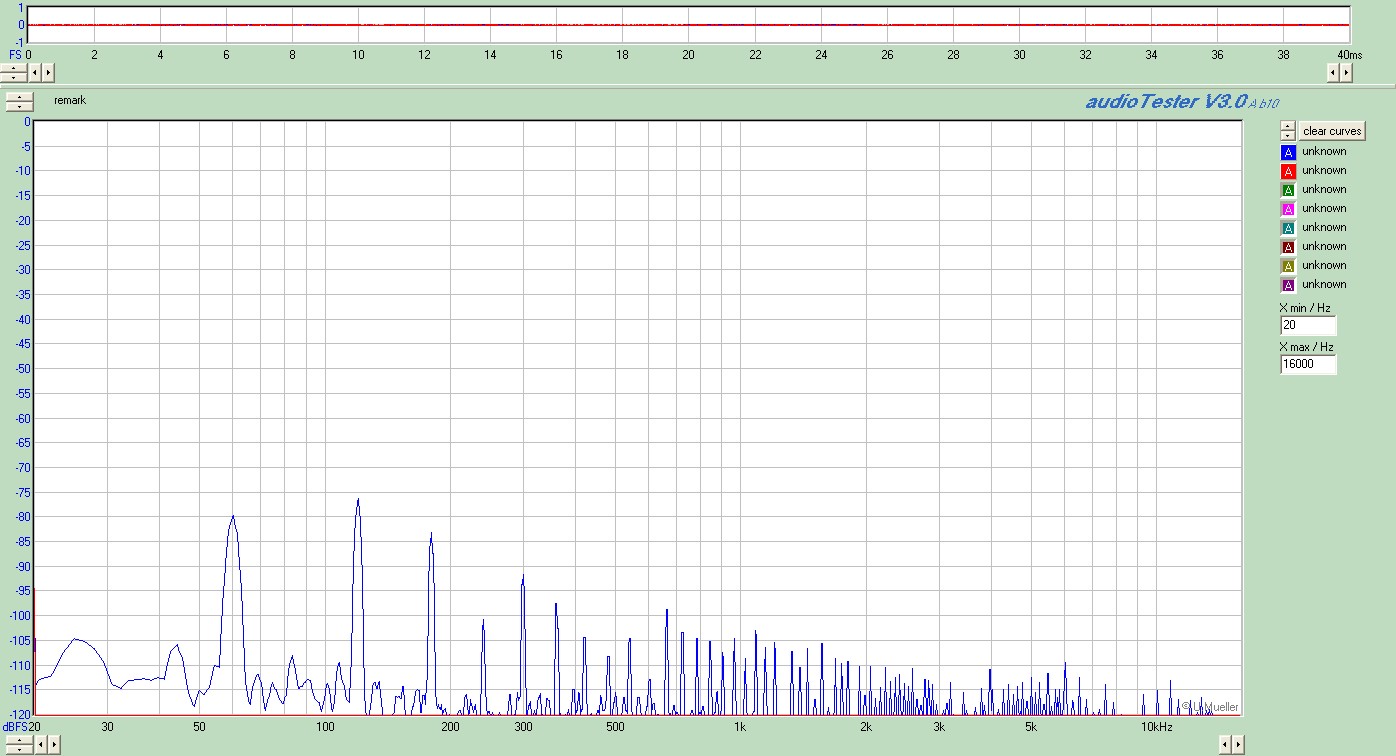Image resolution: width=1396 pixels, height=756 pixels.
Task: Click down arrow beside clear curves
Action: point(1287,136)
